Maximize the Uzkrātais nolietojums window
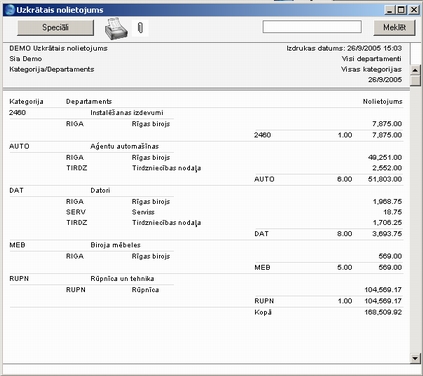Screen dimensions: 423x376 tap(401, 10)
